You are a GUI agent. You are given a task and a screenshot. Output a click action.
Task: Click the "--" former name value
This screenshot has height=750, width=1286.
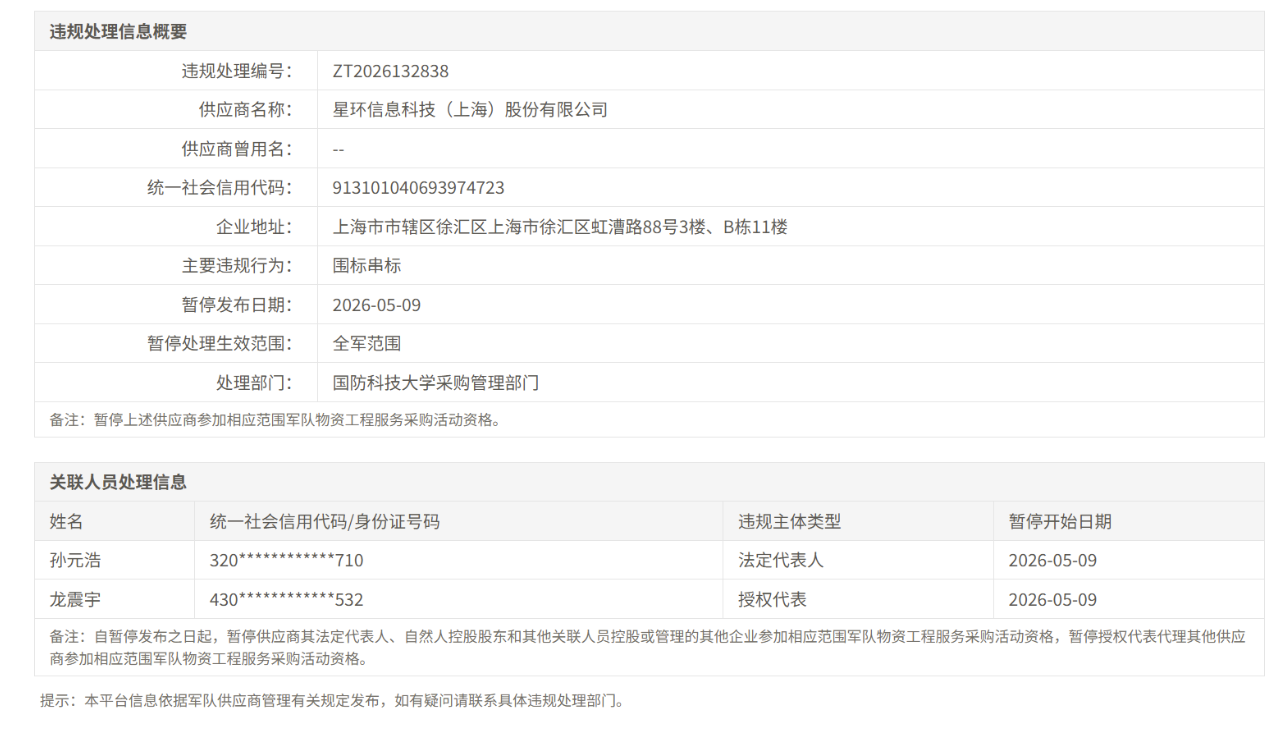(x=339, y=149)
